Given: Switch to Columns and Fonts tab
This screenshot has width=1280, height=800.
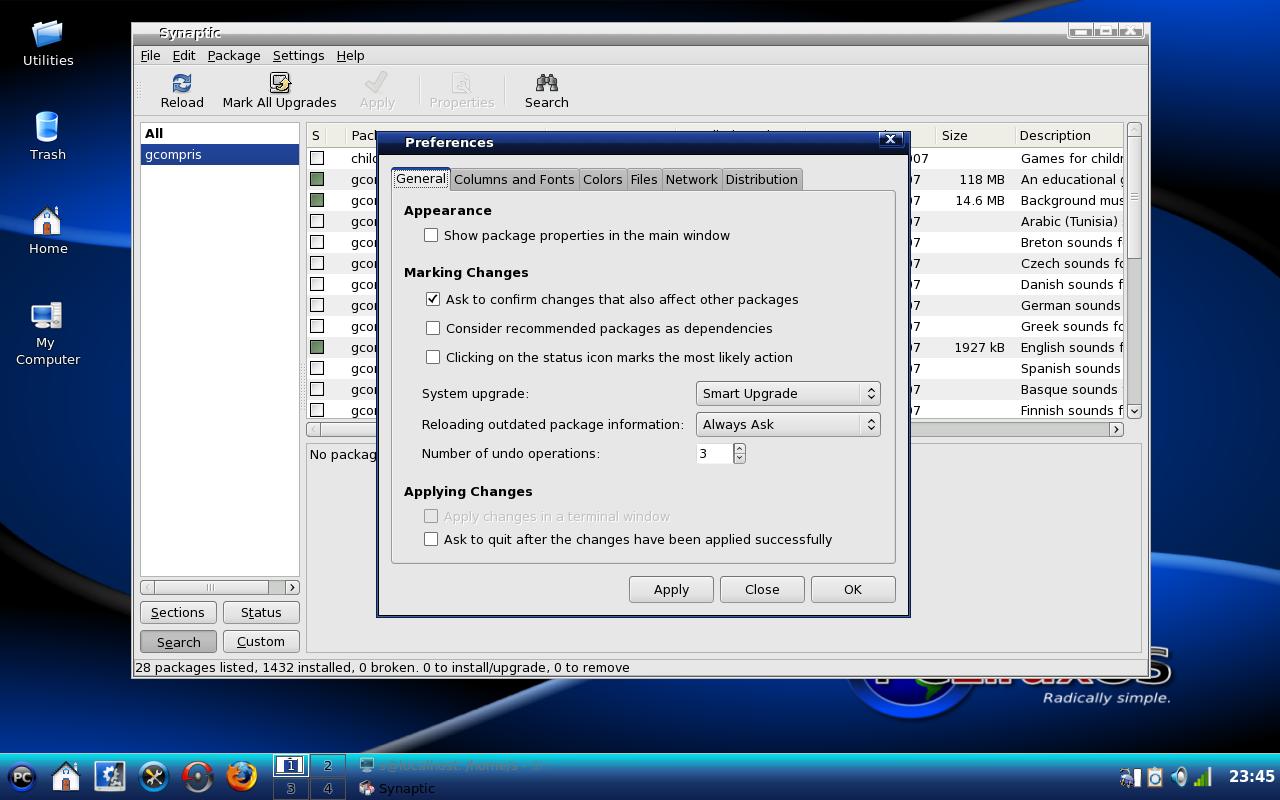Looking at the screenshot, I should point(514,179).
